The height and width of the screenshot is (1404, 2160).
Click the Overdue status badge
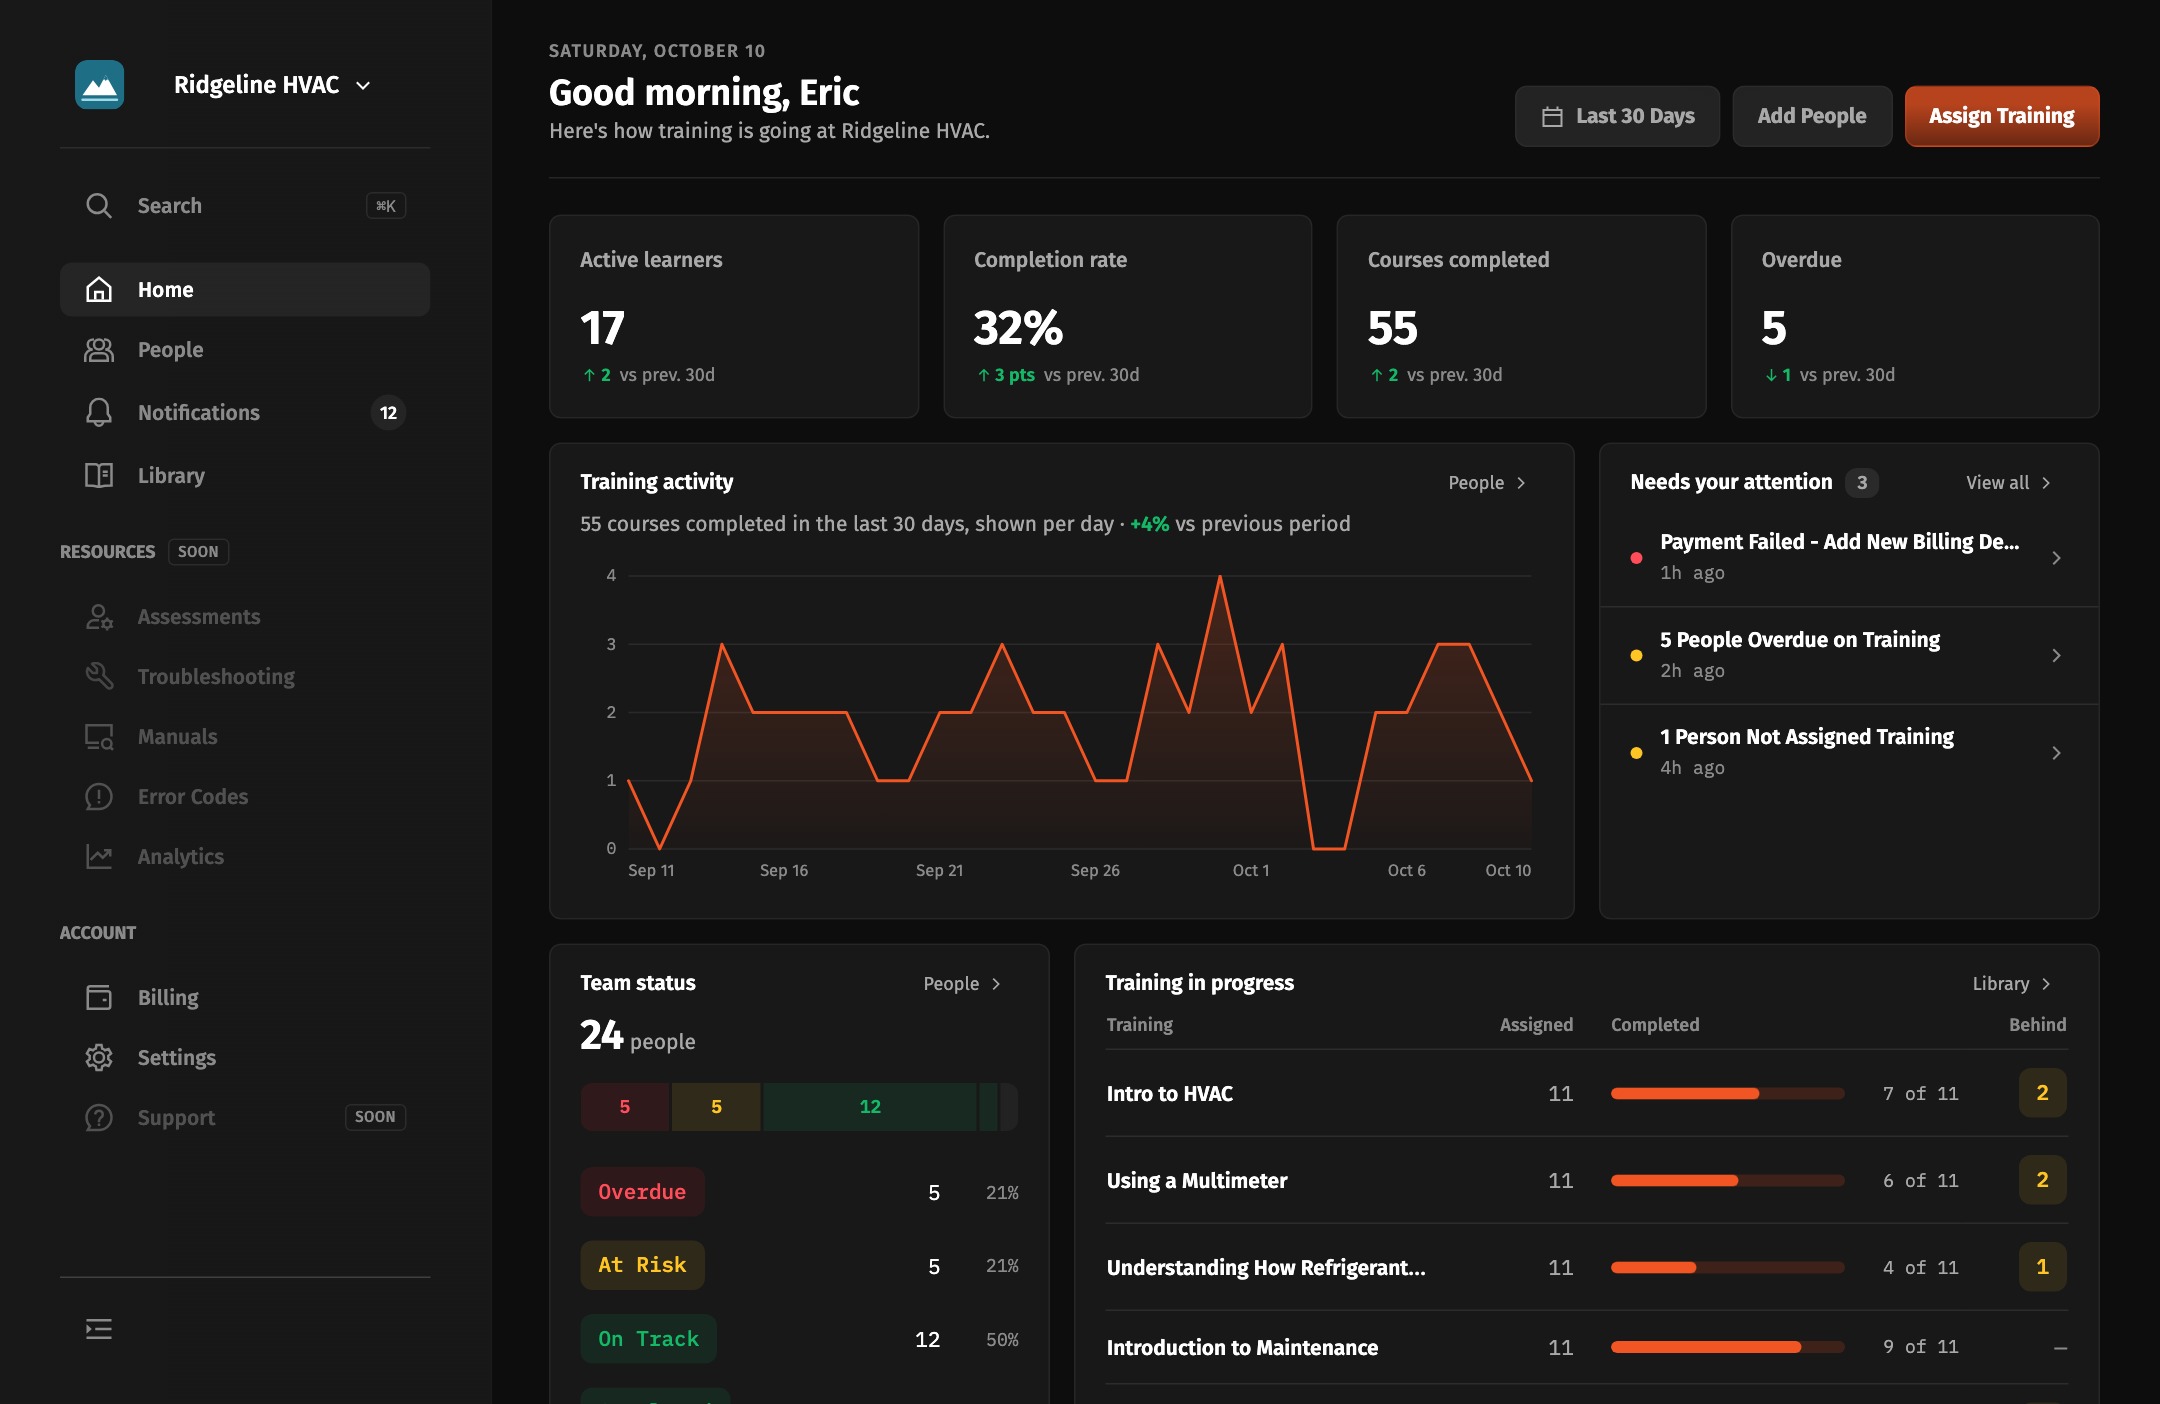click(x=642, y=1192)
